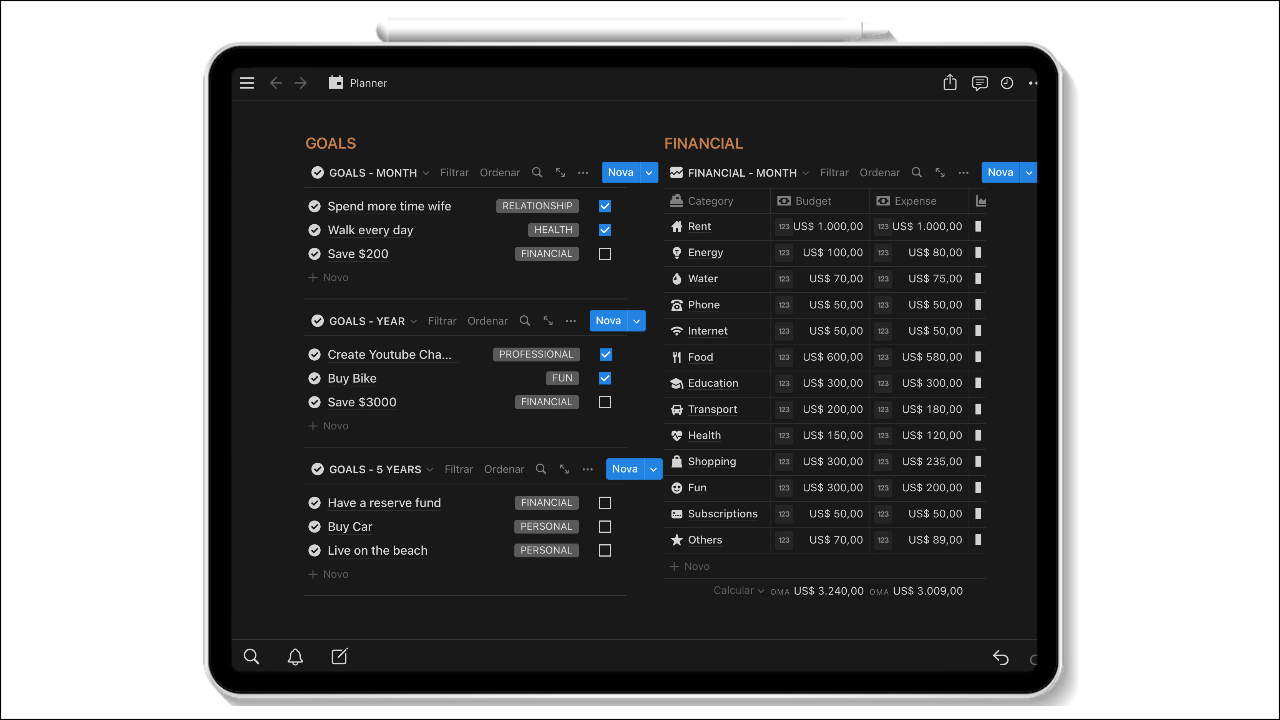Click the Share icon in the top bar
The width and height of the screenshot is (1280, 720).
pyautogui.click(x=949, y=83)
